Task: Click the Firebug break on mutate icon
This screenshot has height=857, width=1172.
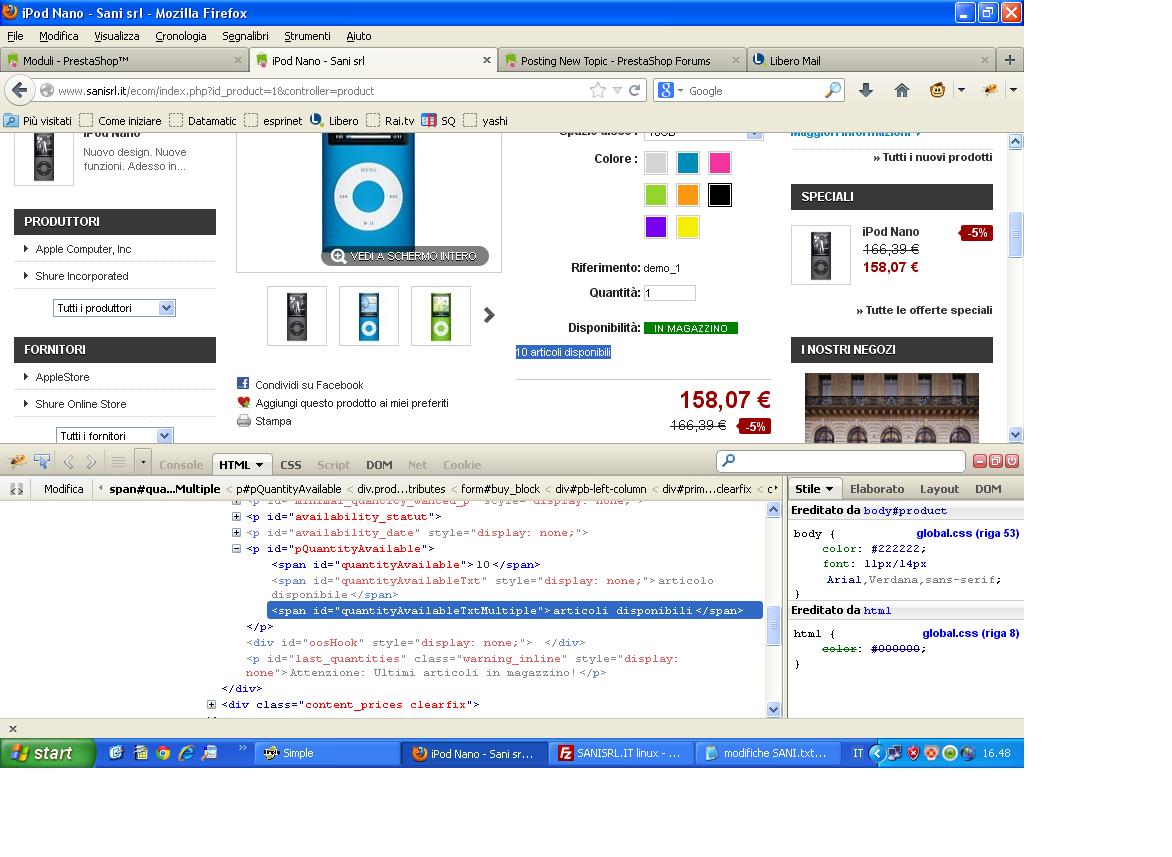Action: 16,489
